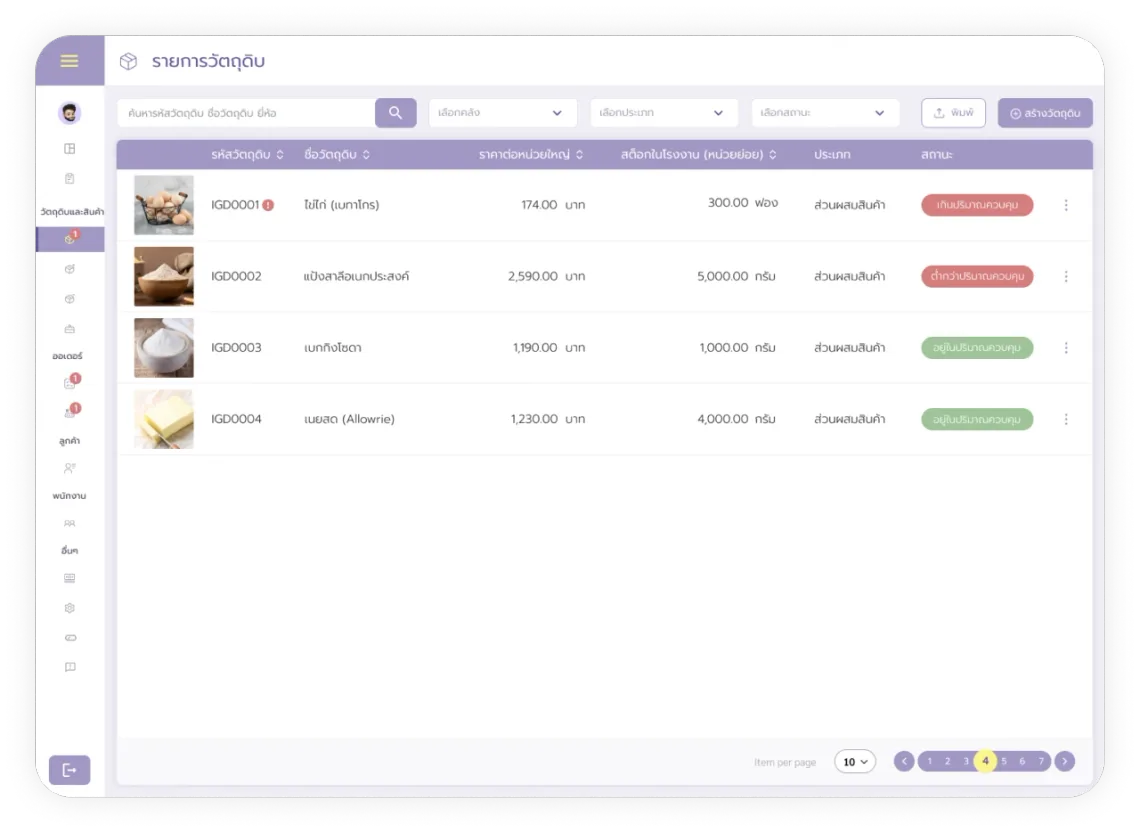Open the employees group icon under พนักงาน
The height and width of the screenshot is (833, 1140).
[70, 523]
